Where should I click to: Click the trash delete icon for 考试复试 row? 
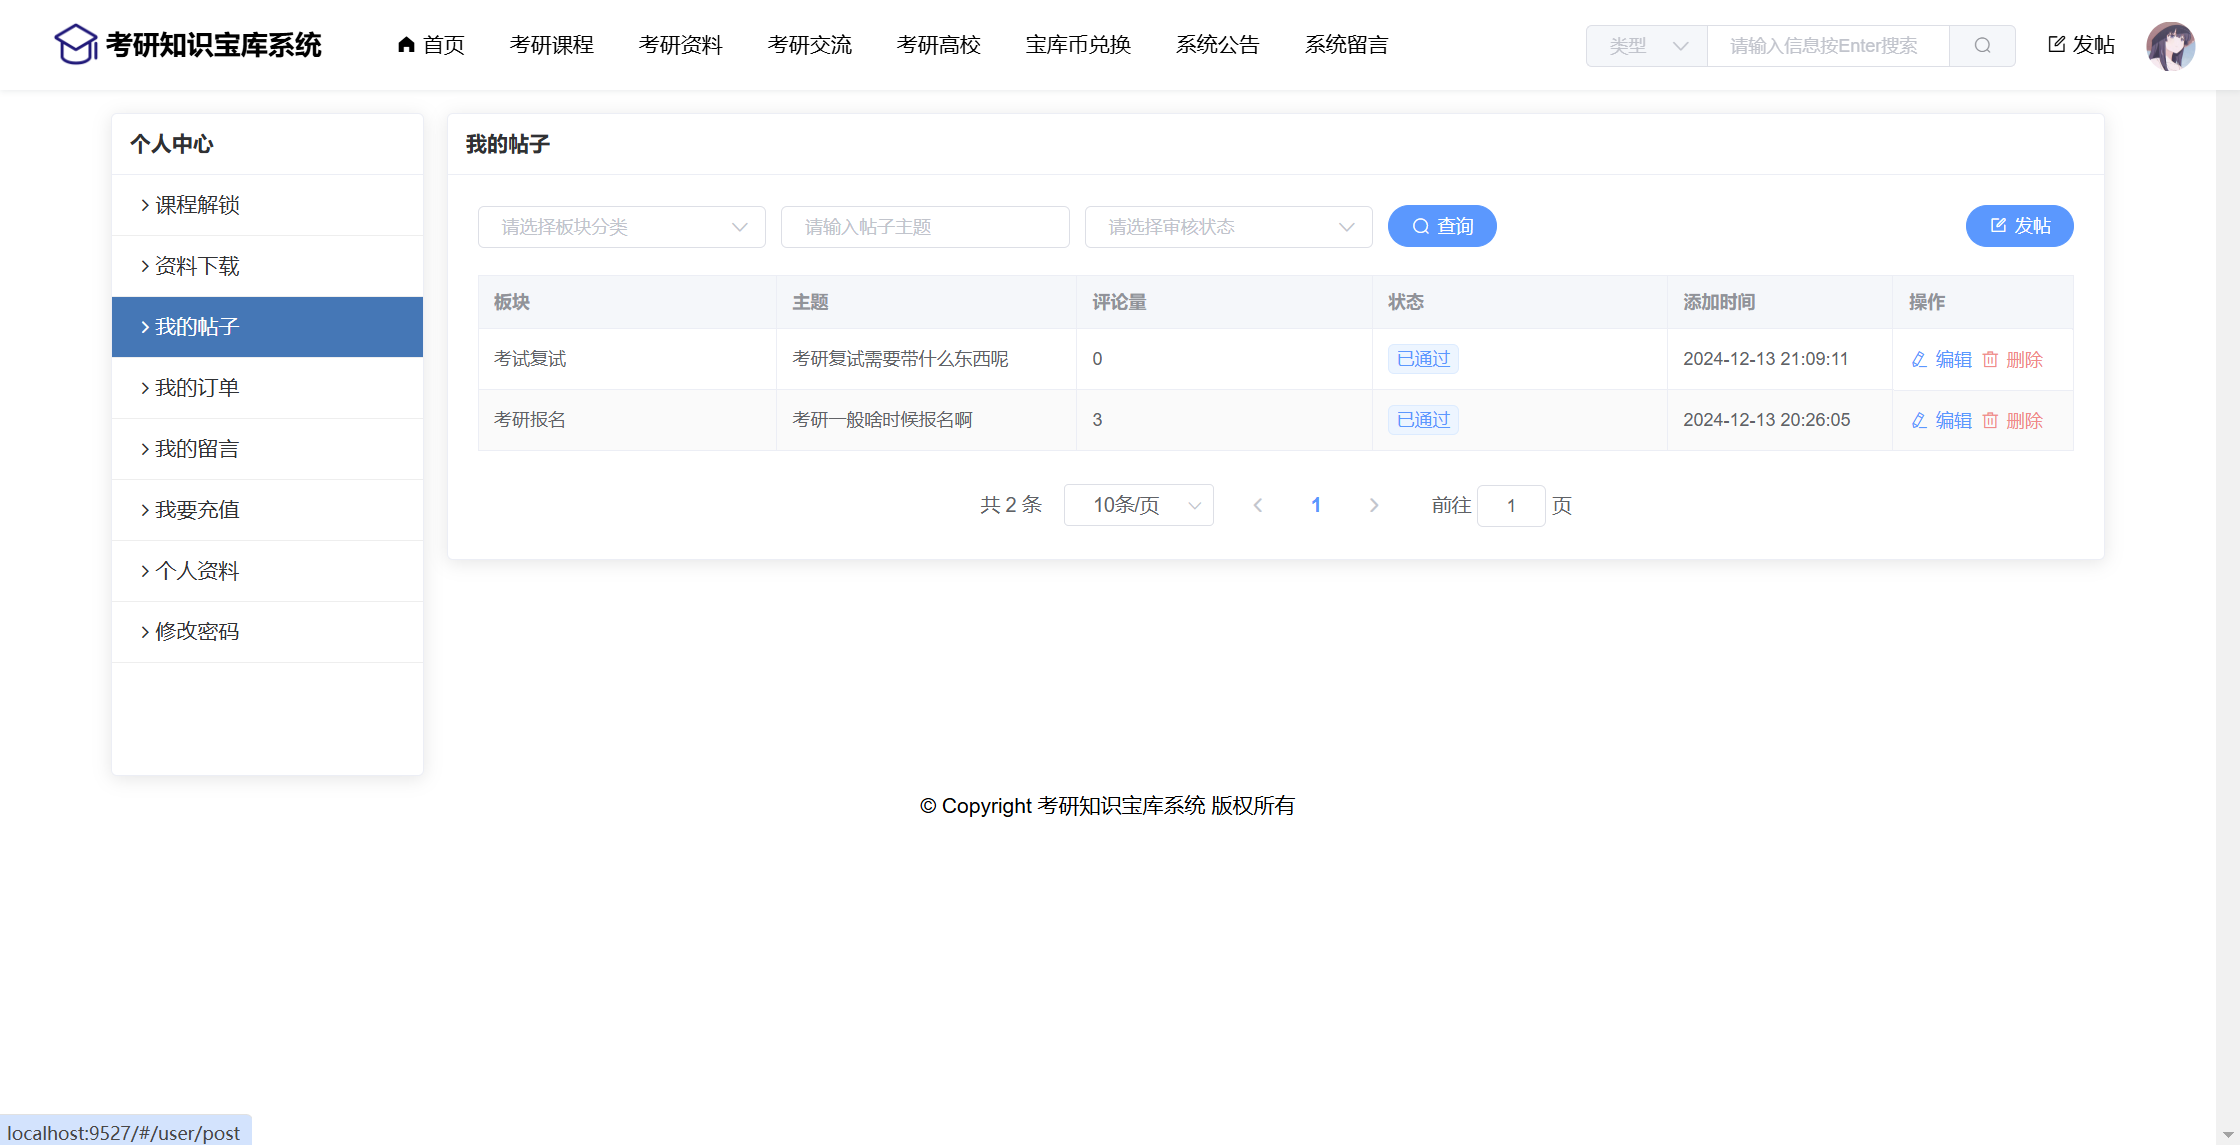1990,359
